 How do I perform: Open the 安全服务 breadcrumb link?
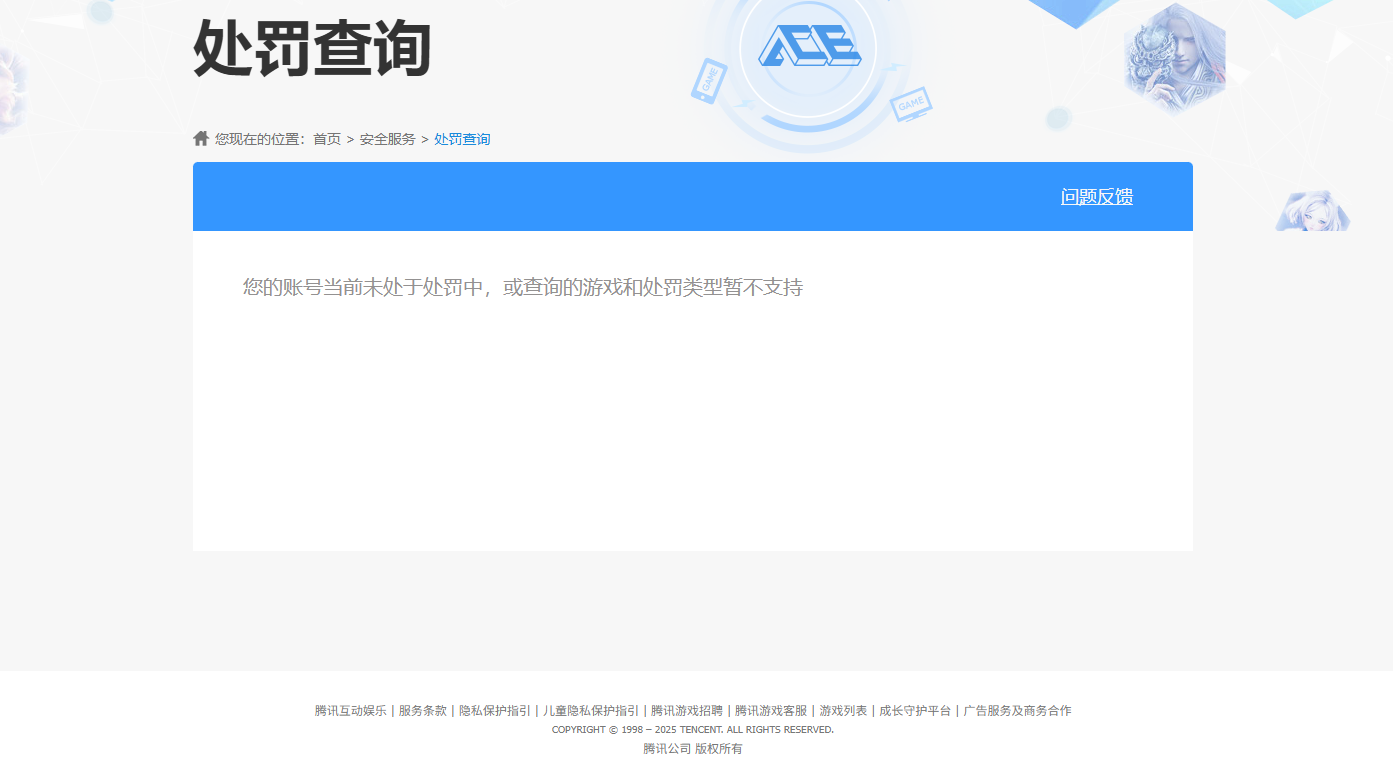coord(389,139)
